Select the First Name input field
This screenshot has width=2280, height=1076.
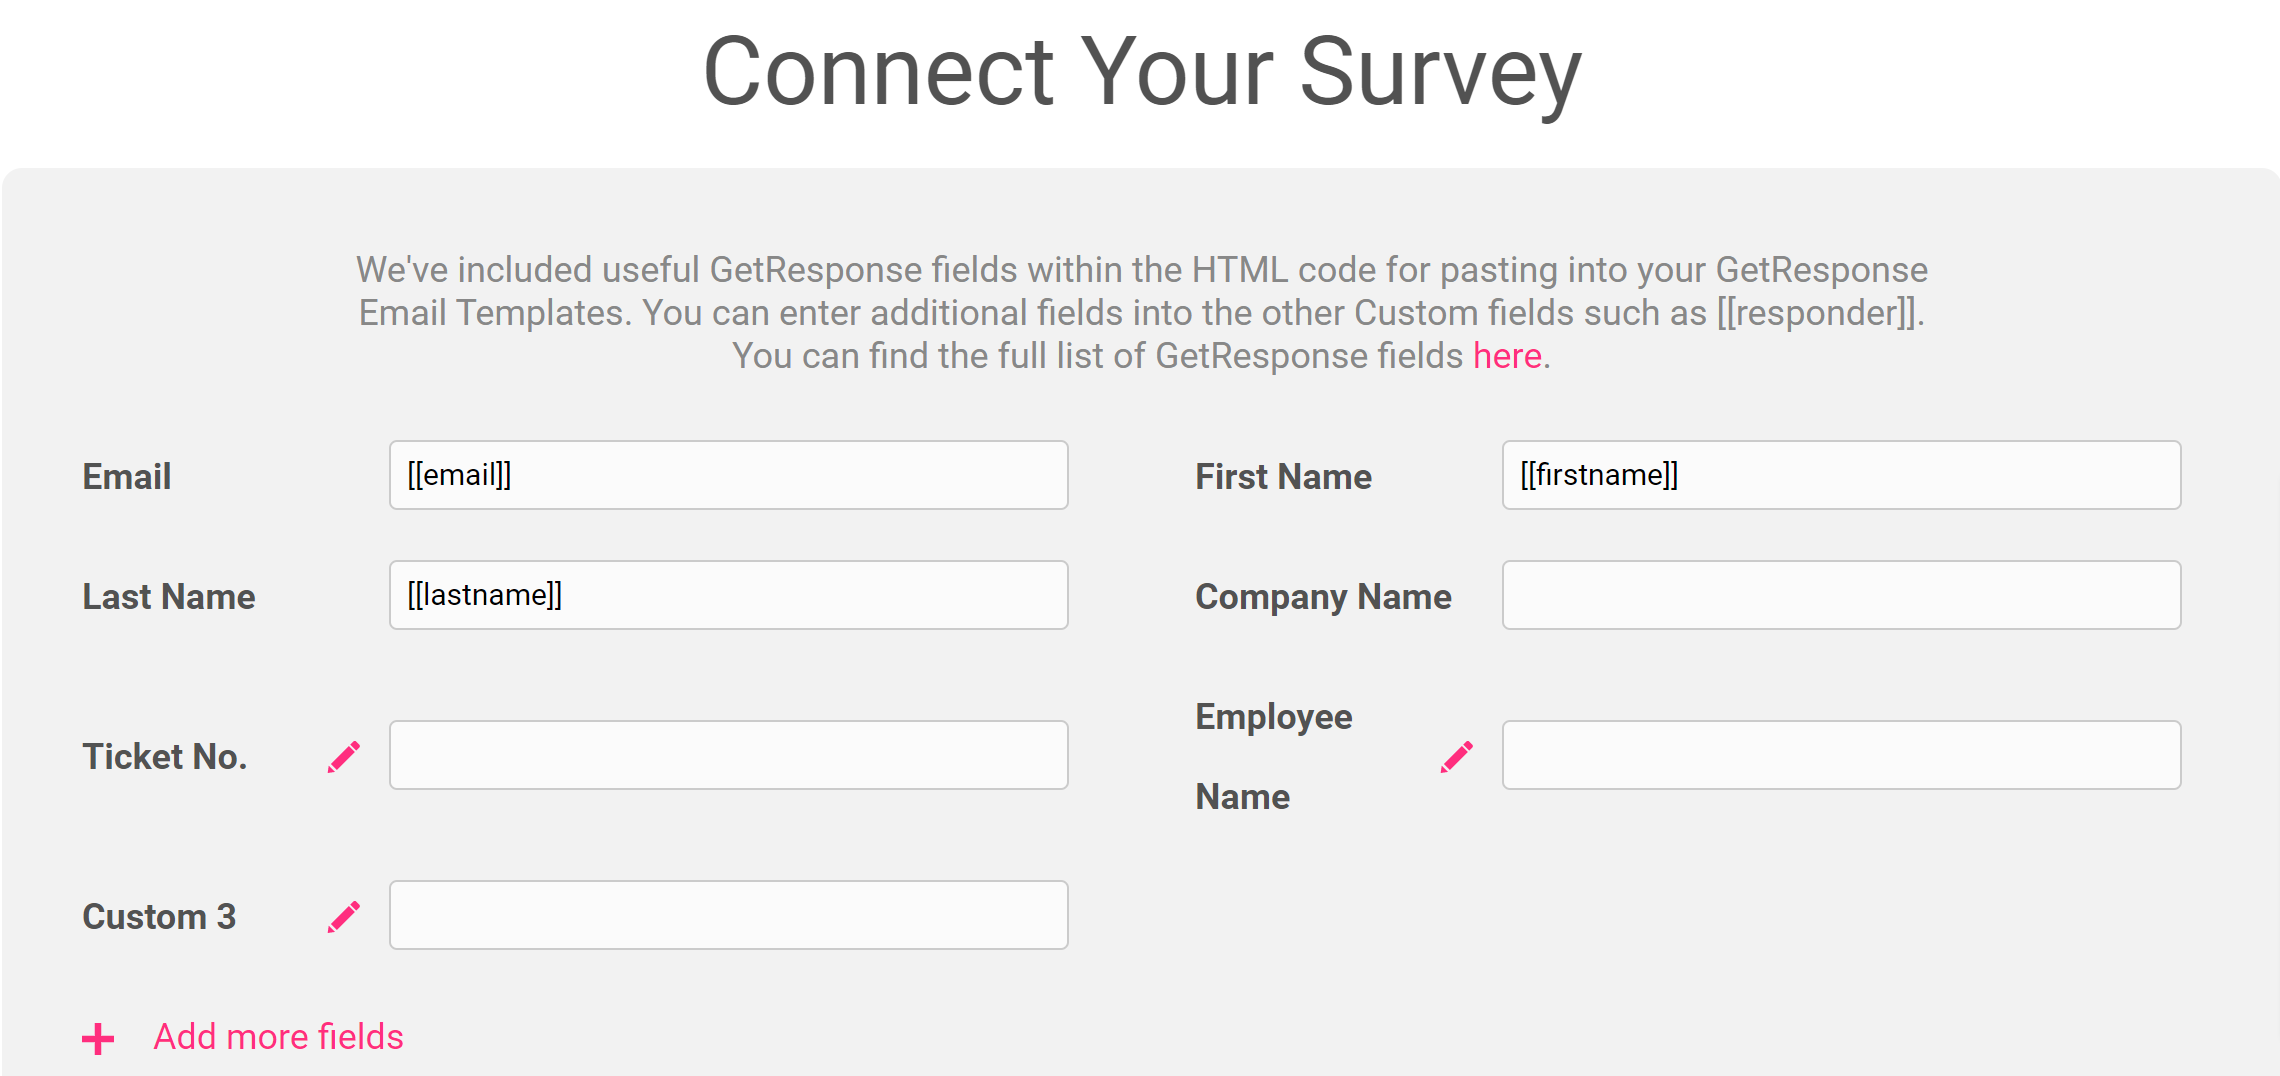coord(1842,475)
